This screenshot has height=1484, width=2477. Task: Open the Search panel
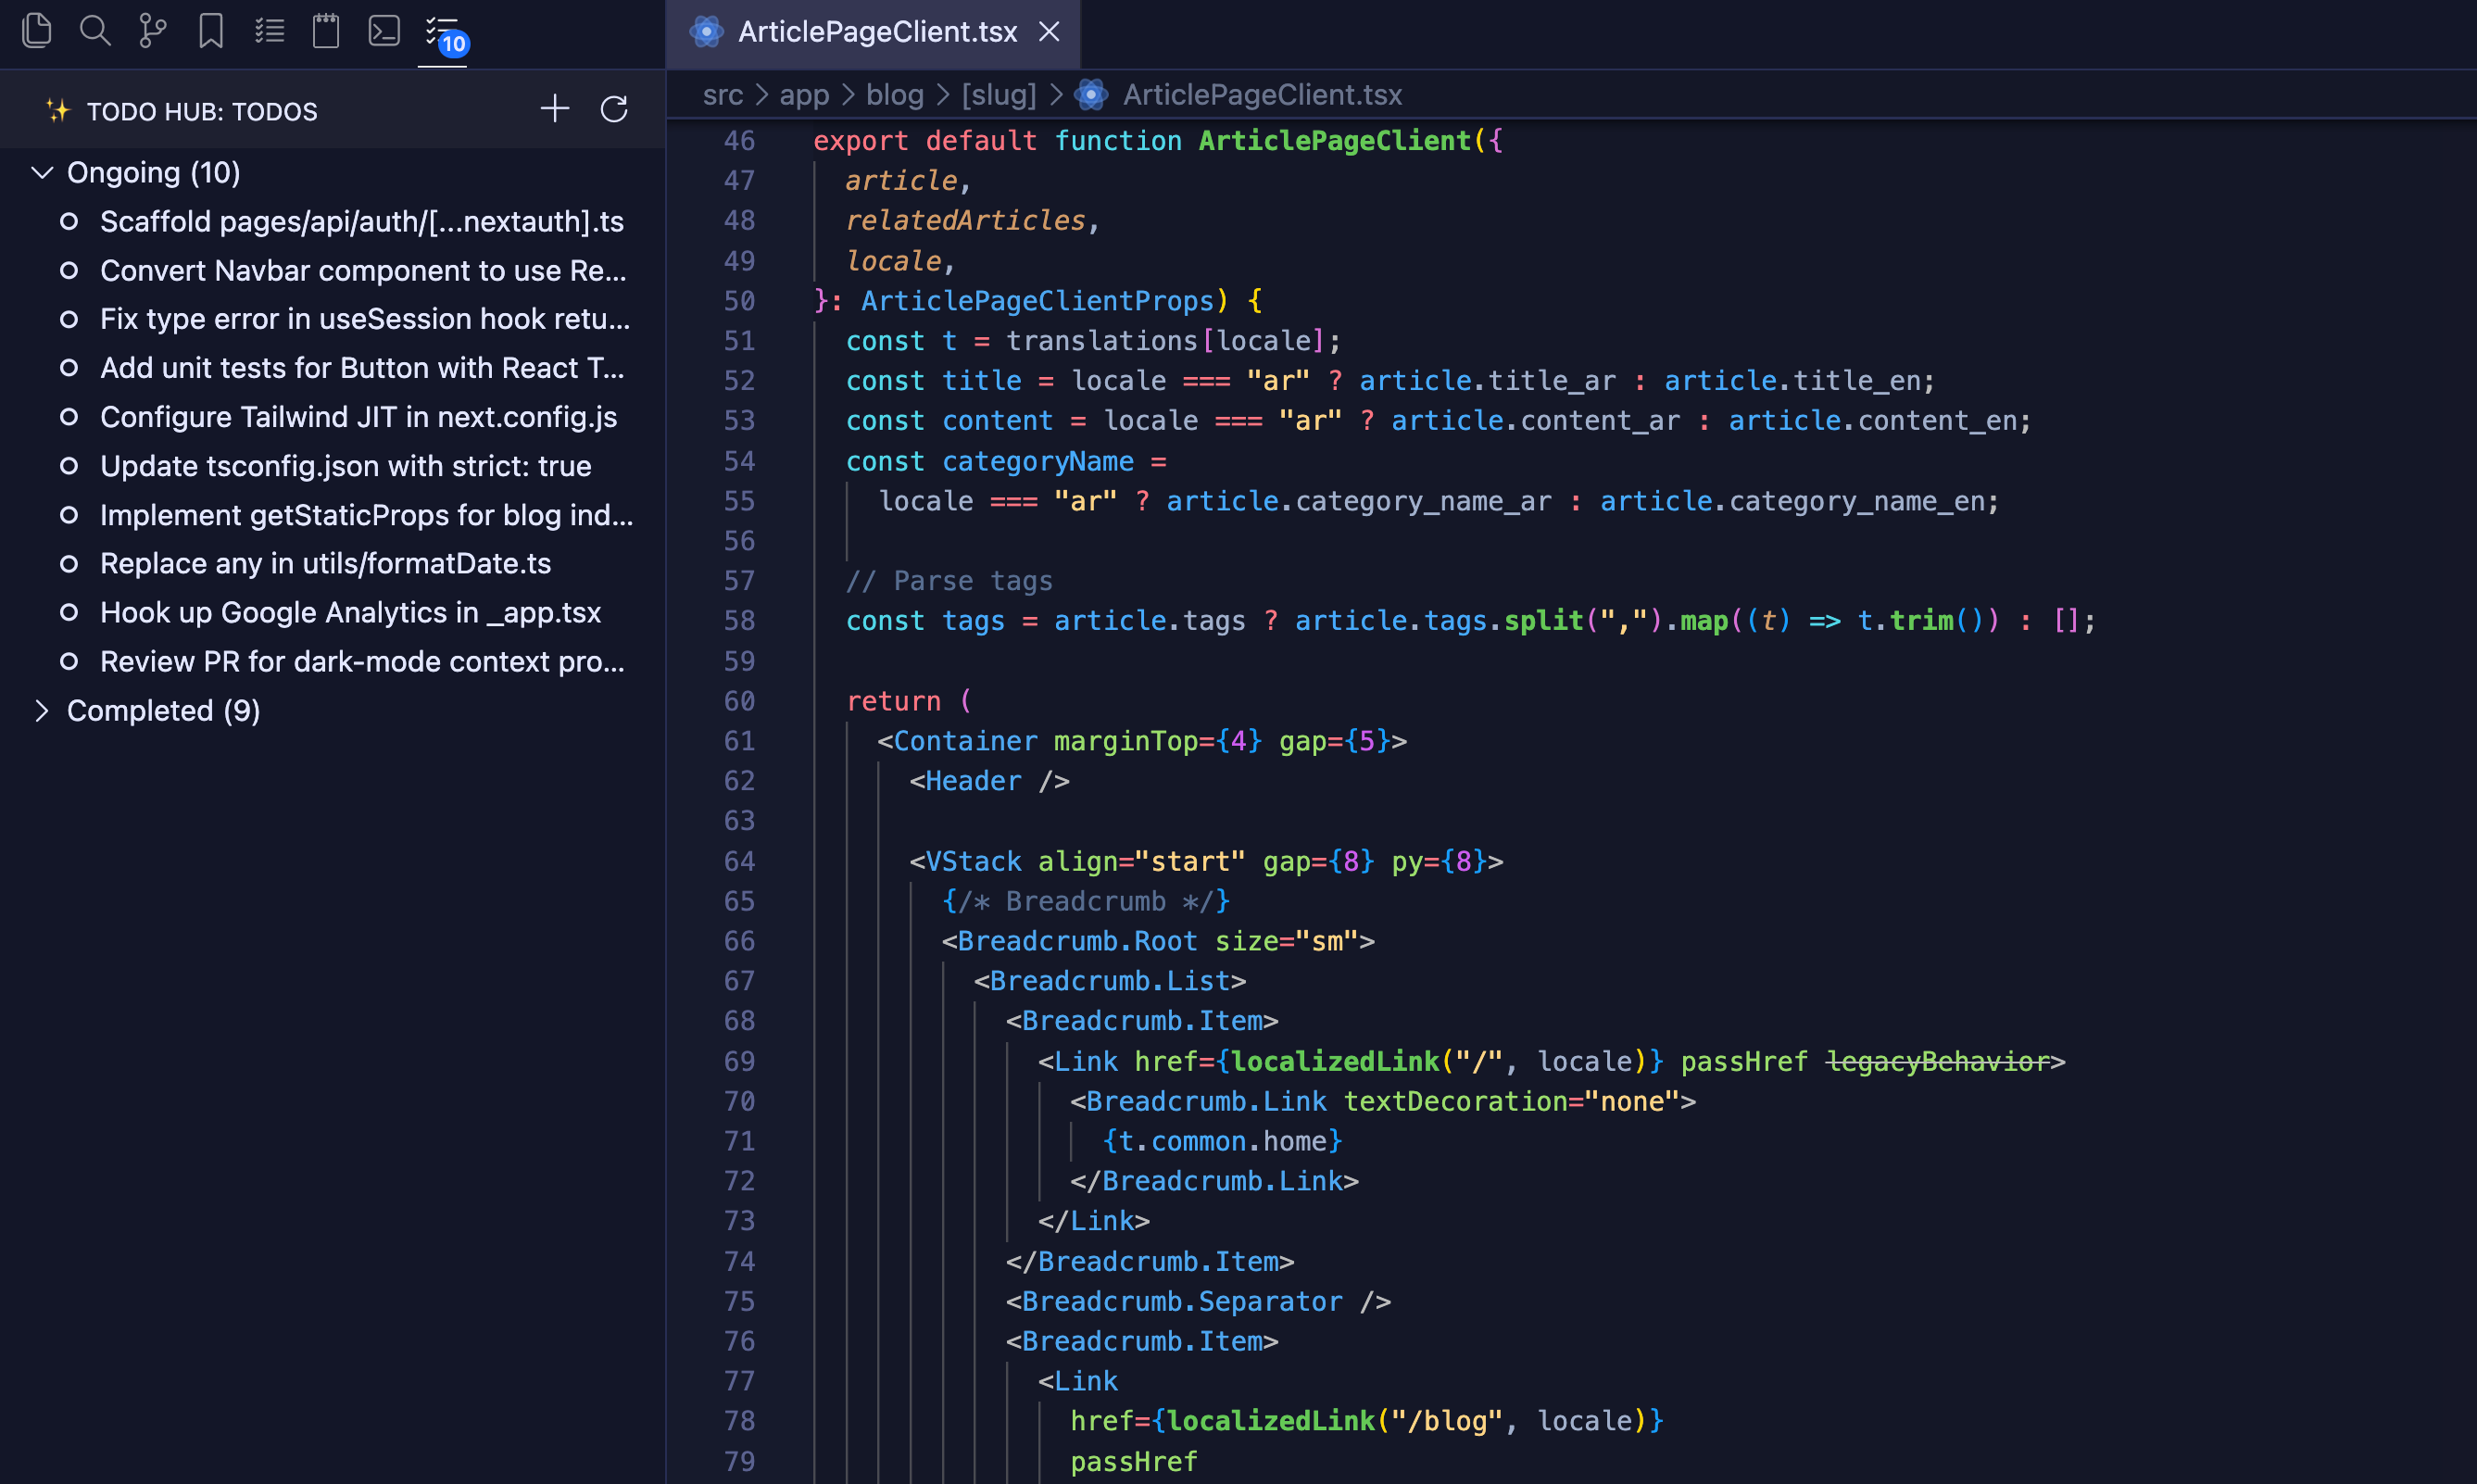(x=95, y=30)
